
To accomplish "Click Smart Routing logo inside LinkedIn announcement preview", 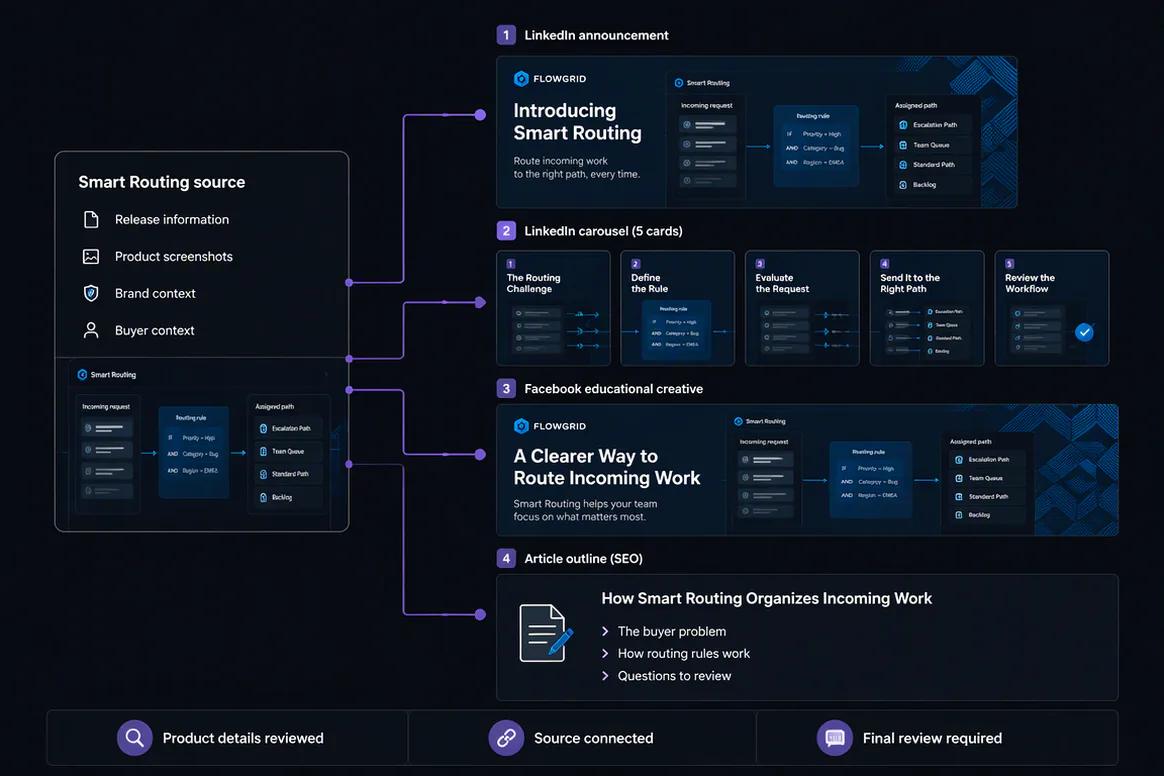I will coord(679,83).
